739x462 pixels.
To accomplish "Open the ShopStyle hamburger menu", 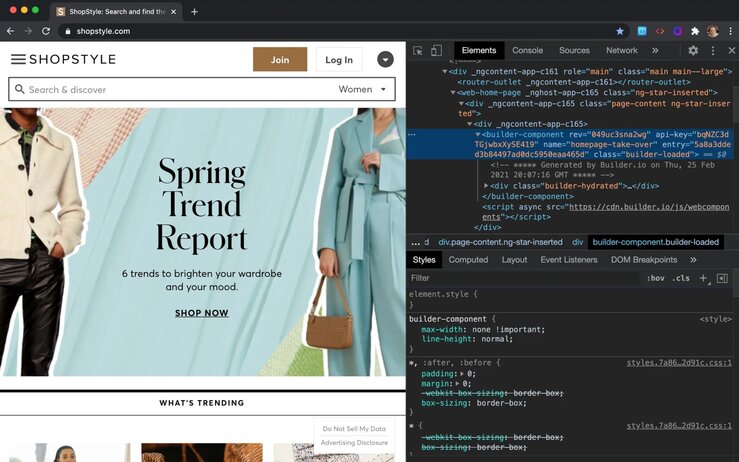I will pyautogui.click(x=18, y=59).
